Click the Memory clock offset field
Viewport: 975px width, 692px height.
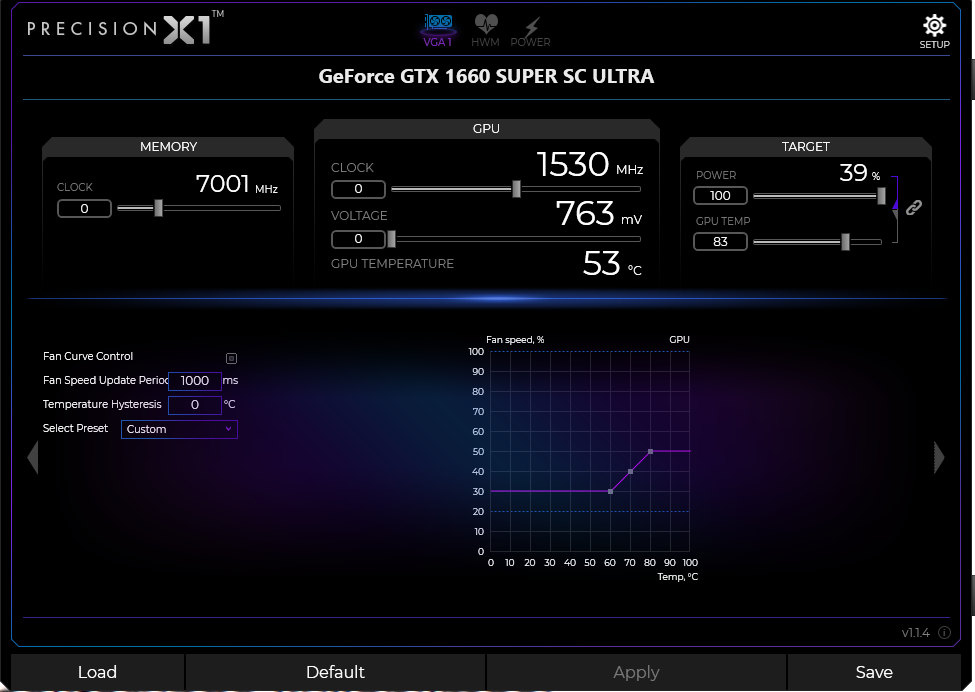85,209
